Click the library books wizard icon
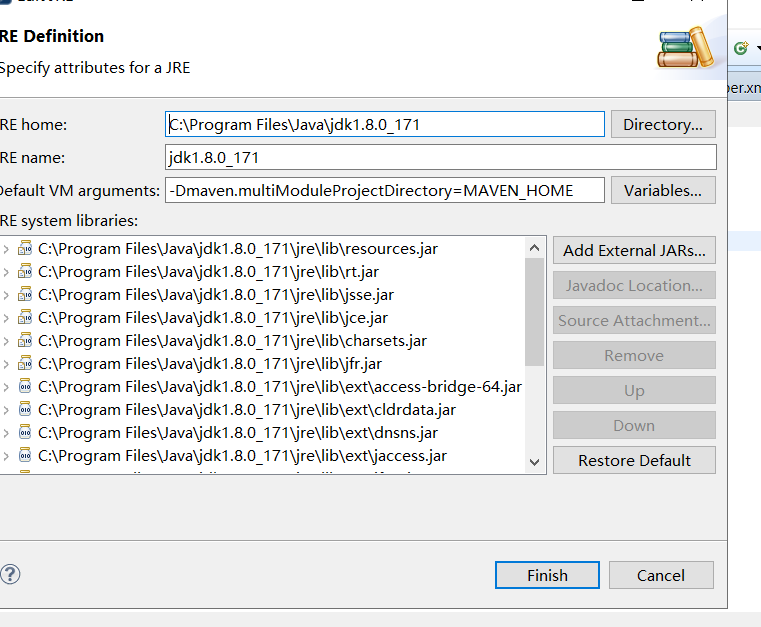Viewport: 761px width, 627px height. tap(685, 47)
